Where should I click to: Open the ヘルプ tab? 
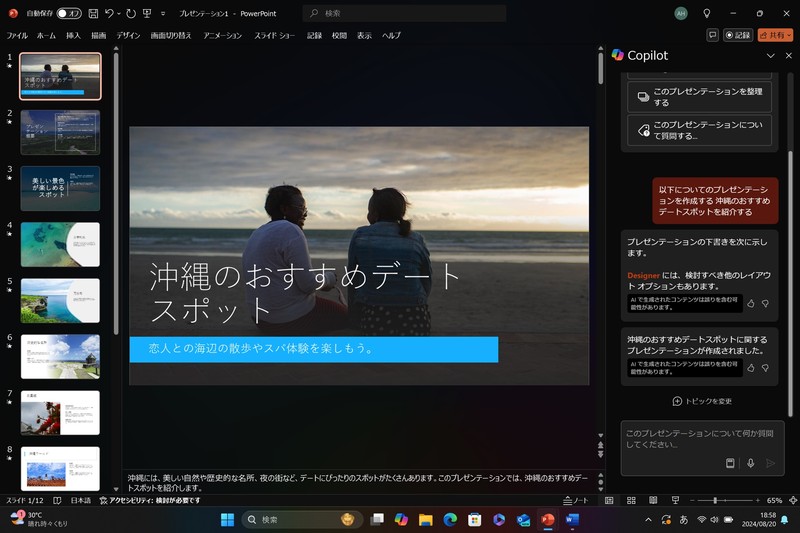pyautogui.click(x=391, y=35)
